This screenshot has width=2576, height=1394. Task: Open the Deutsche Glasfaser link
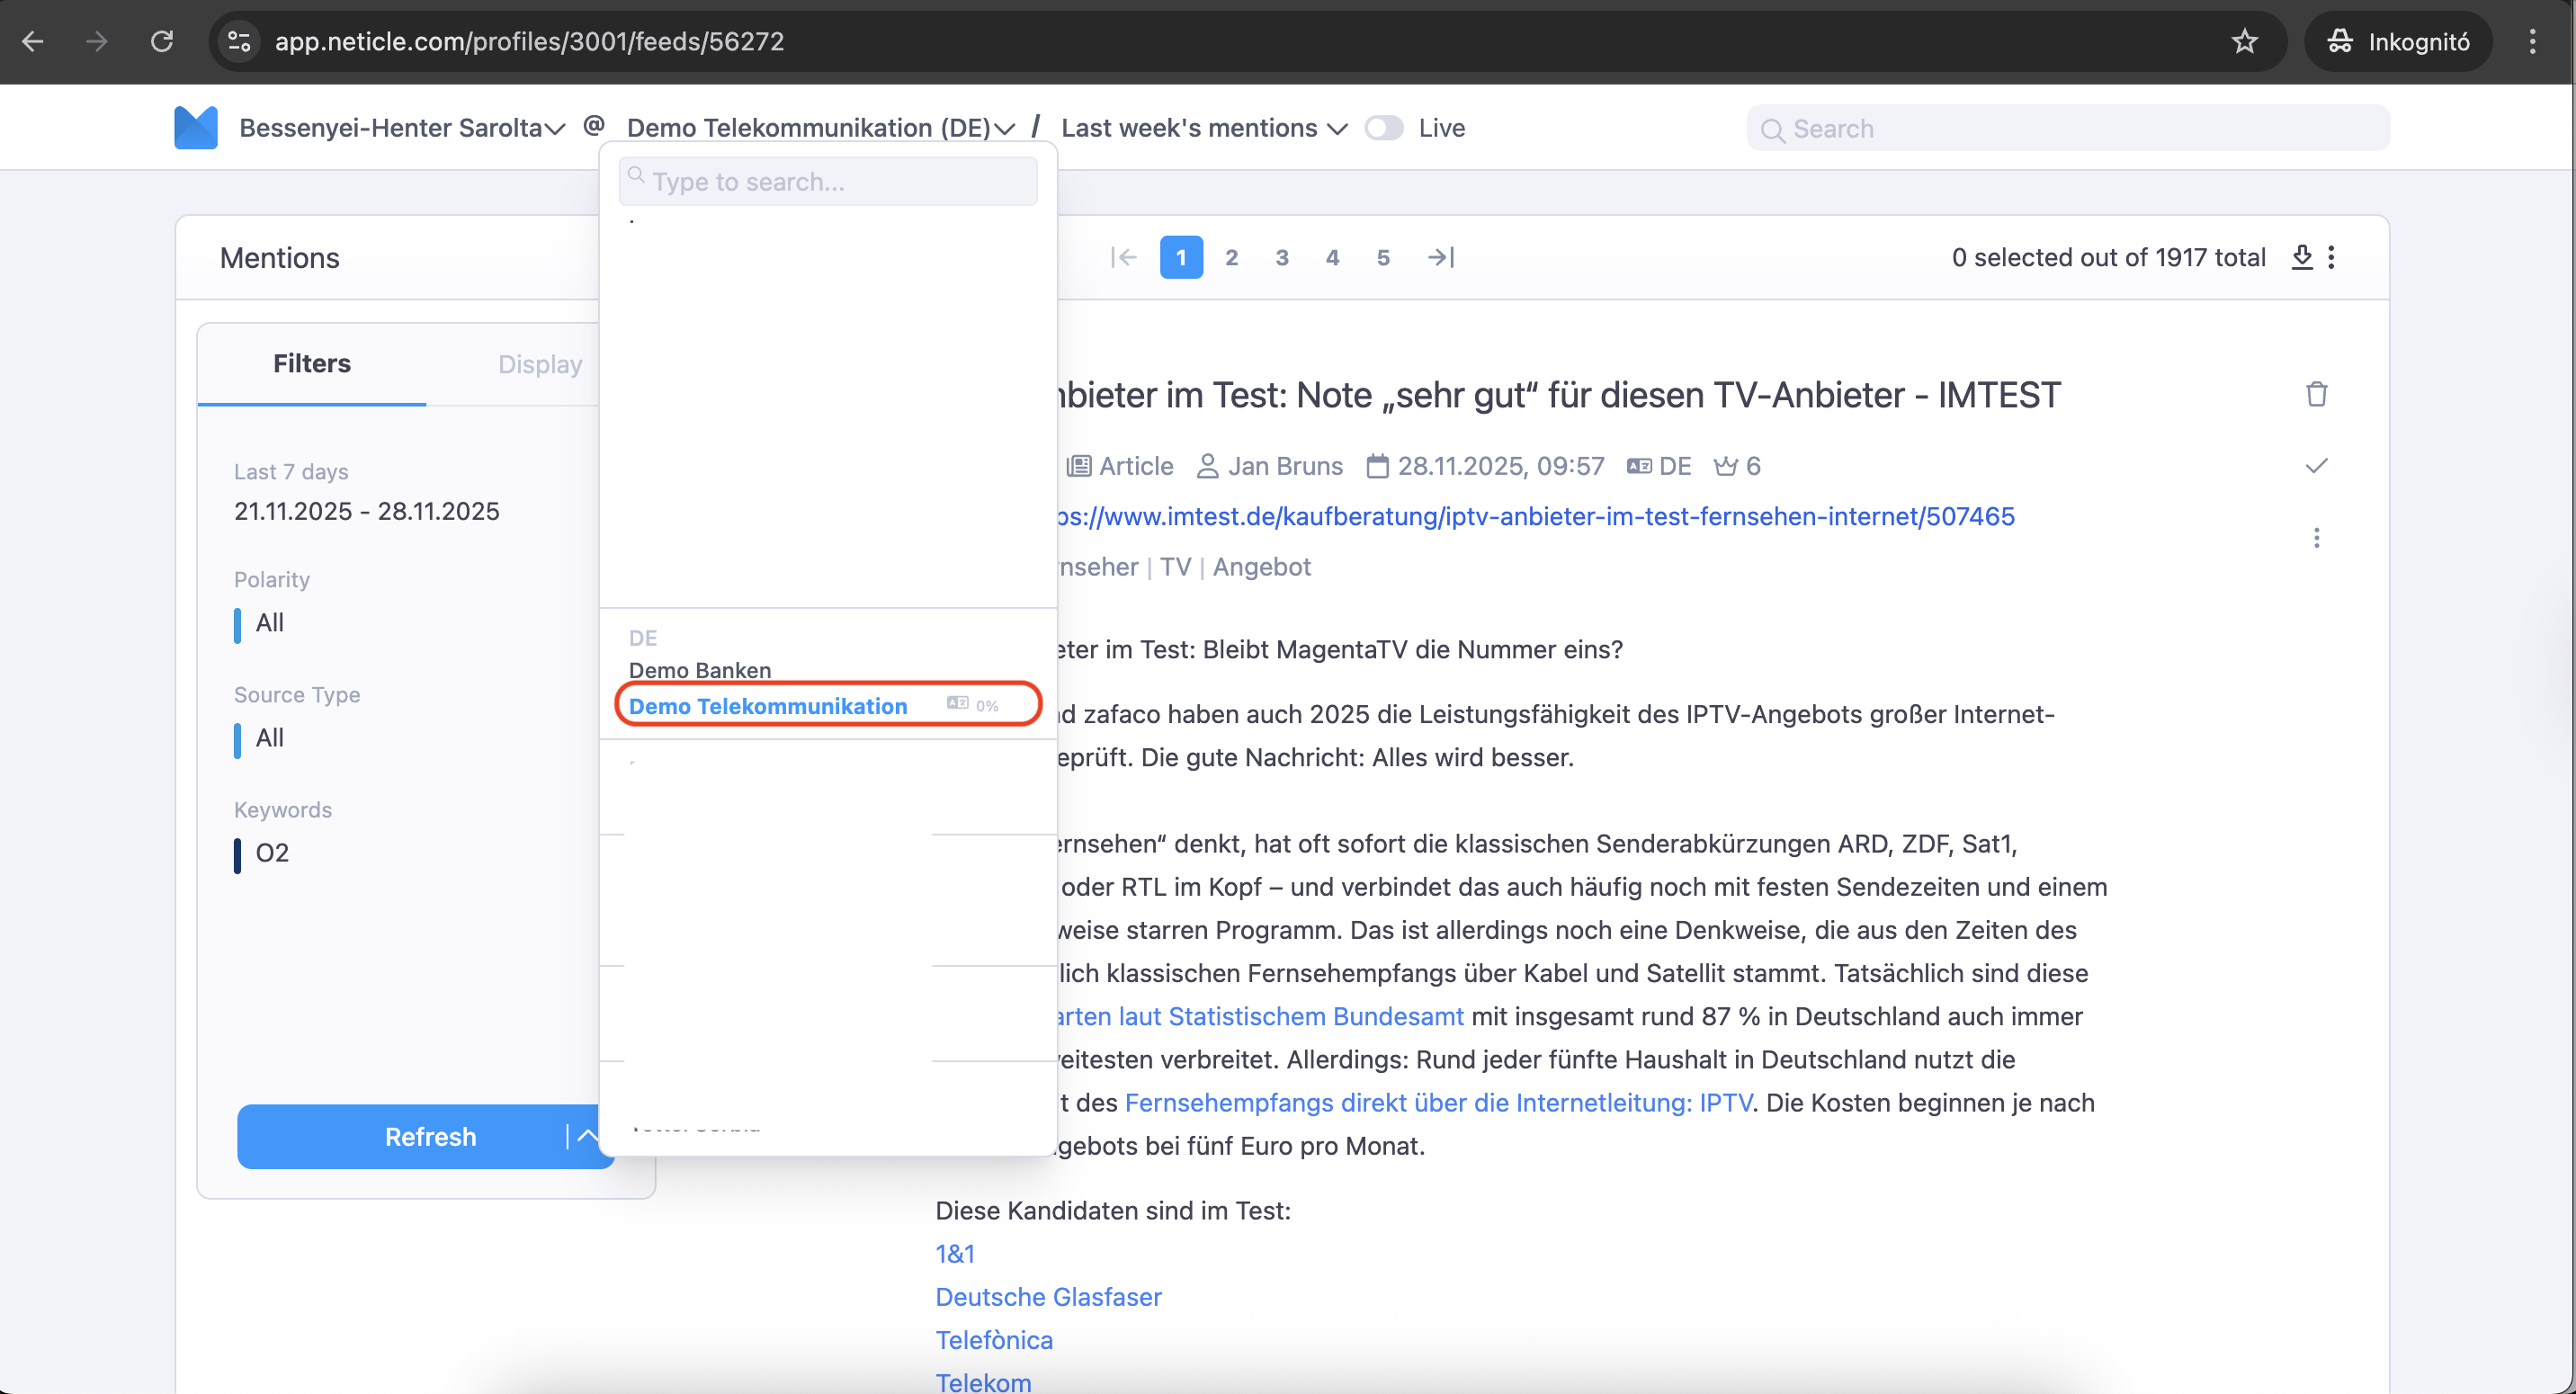point(1048,1296)
